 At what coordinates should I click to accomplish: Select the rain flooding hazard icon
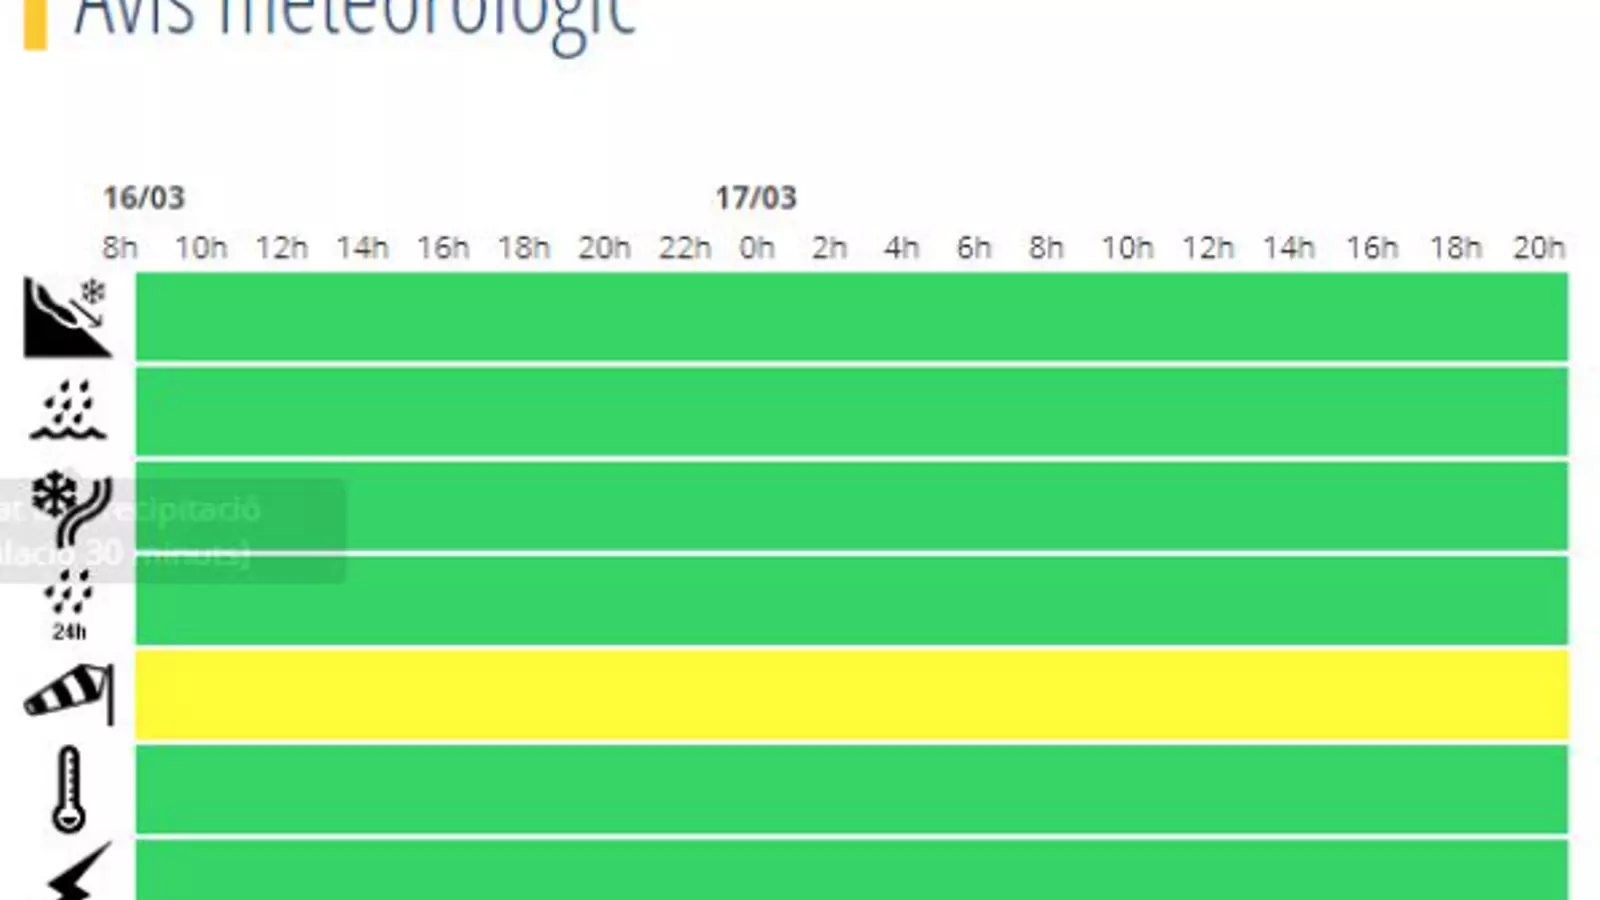(x=68, y=410)
